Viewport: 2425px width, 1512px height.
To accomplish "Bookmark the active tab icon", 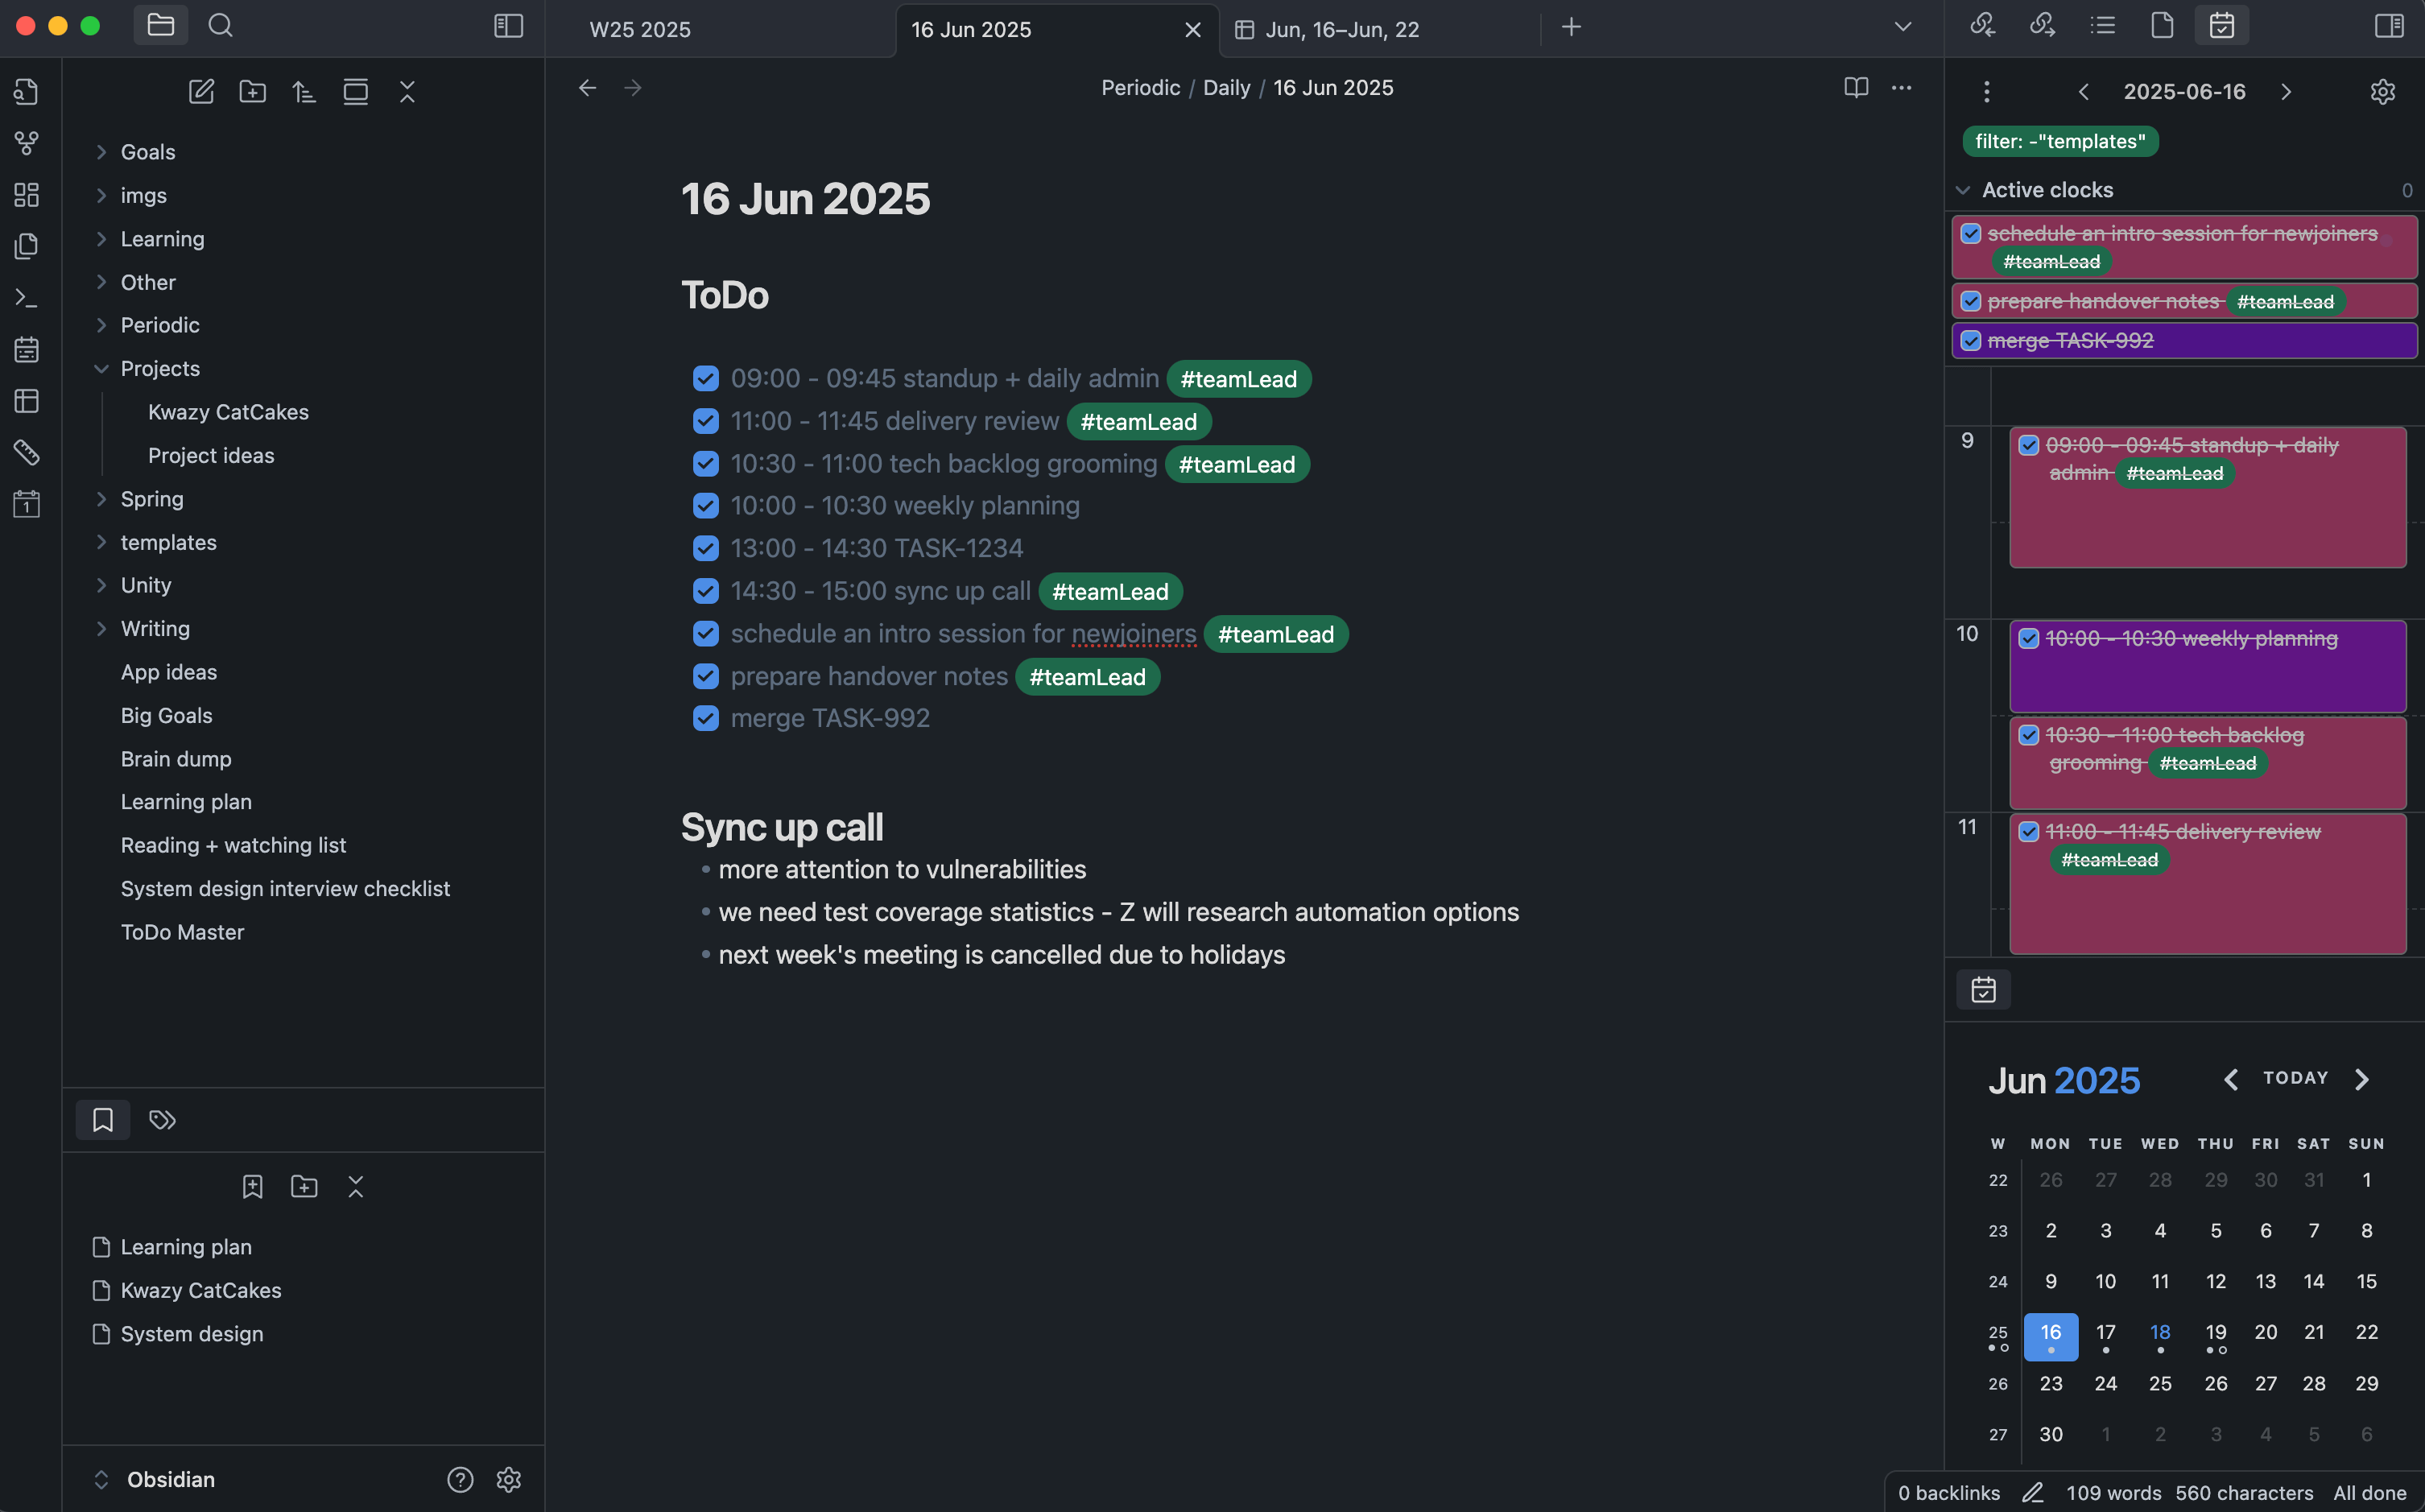I will (253, 1187).
